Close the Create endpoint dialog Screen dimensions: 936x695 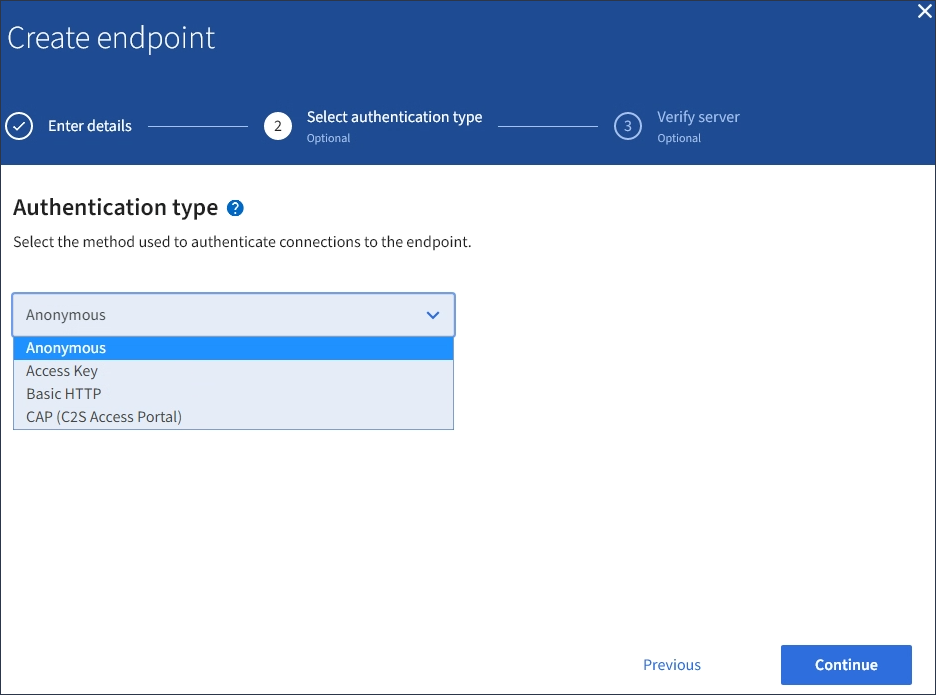pyautogui.click(x=924, y=12)
